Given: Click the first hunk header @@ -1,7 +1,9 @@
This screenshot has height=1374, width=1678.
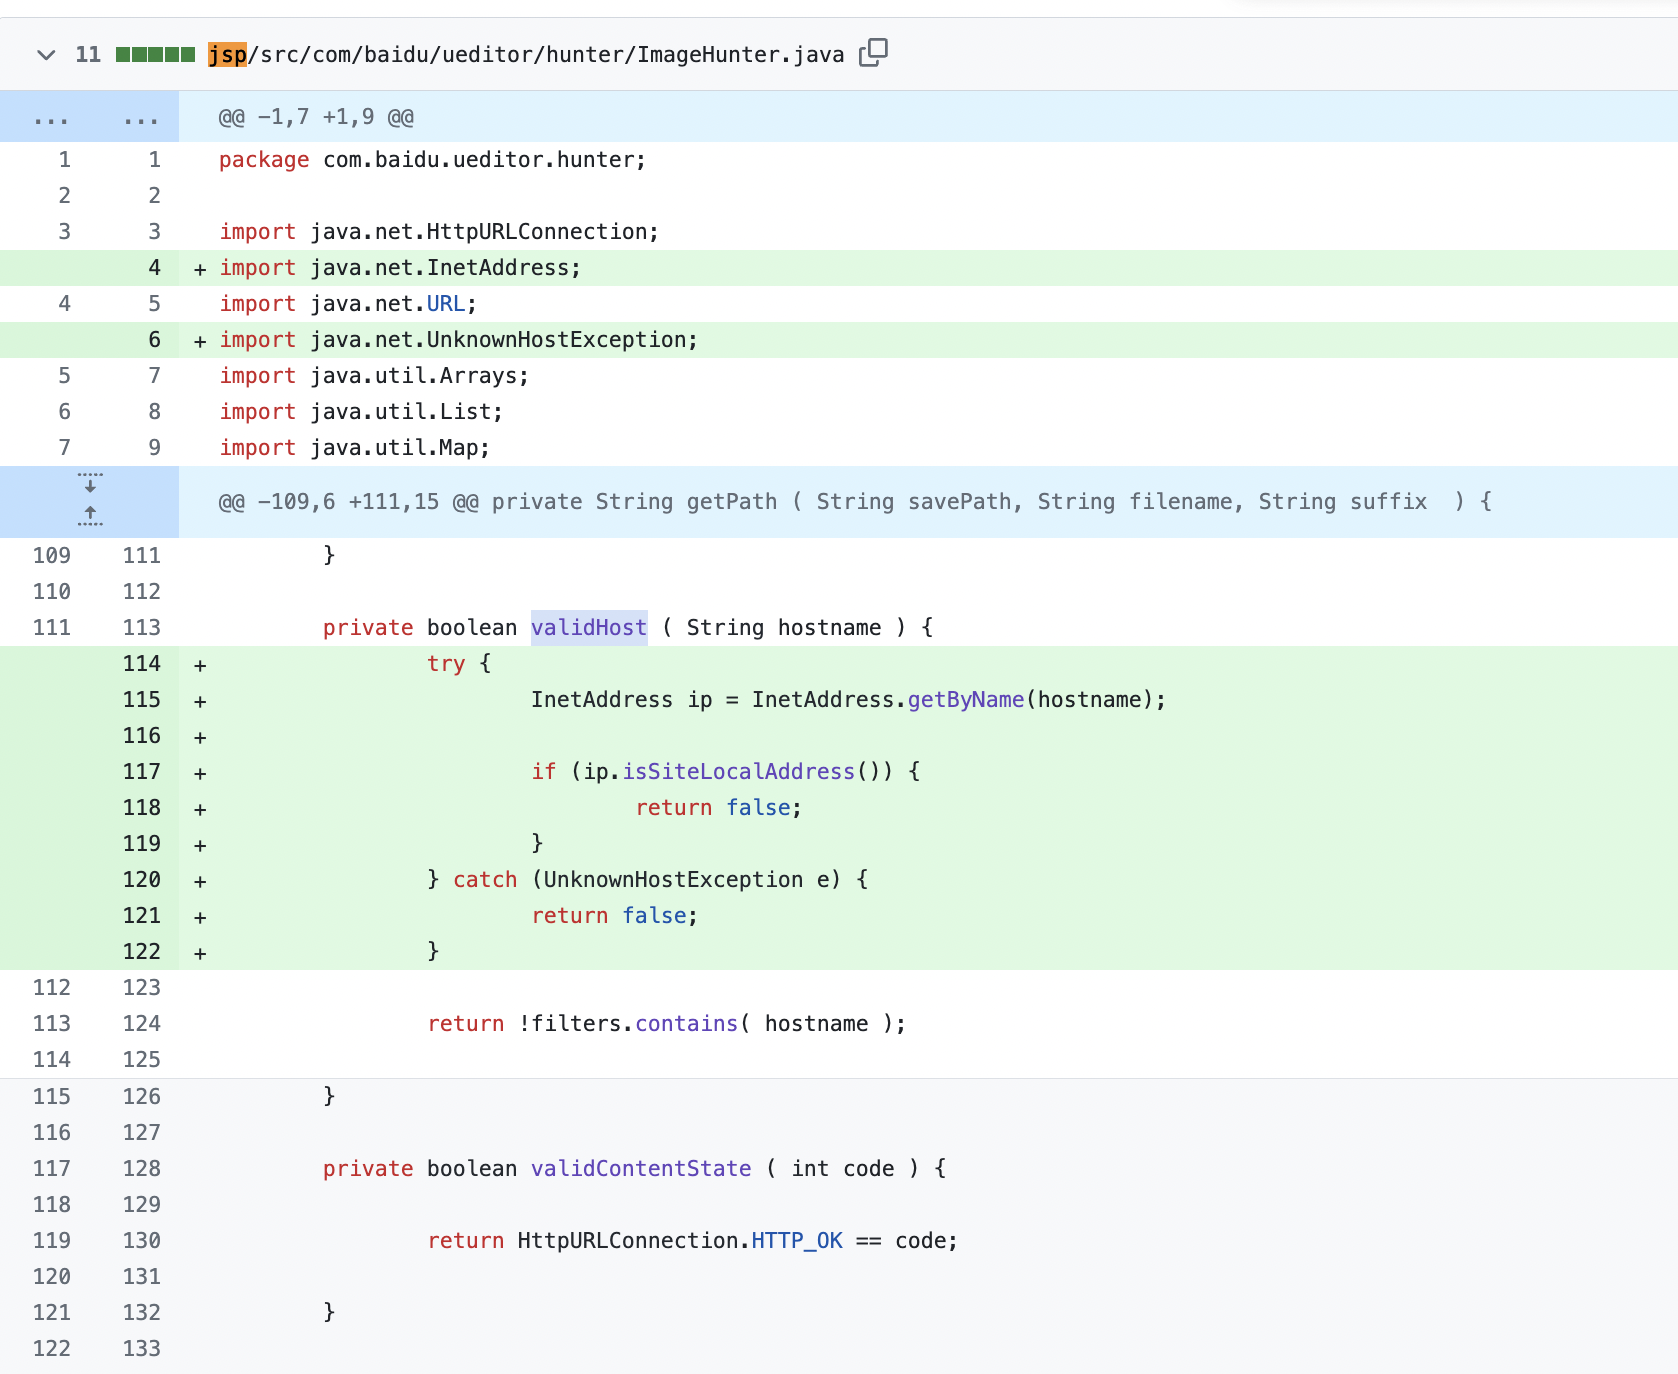Looking at the screenshot, I should click(x=316, y=117).
